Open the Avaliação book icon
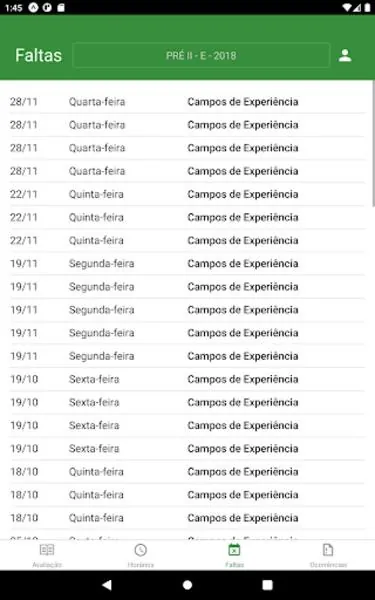The height and width of the screenshot is (600, 375). [47, 550]
